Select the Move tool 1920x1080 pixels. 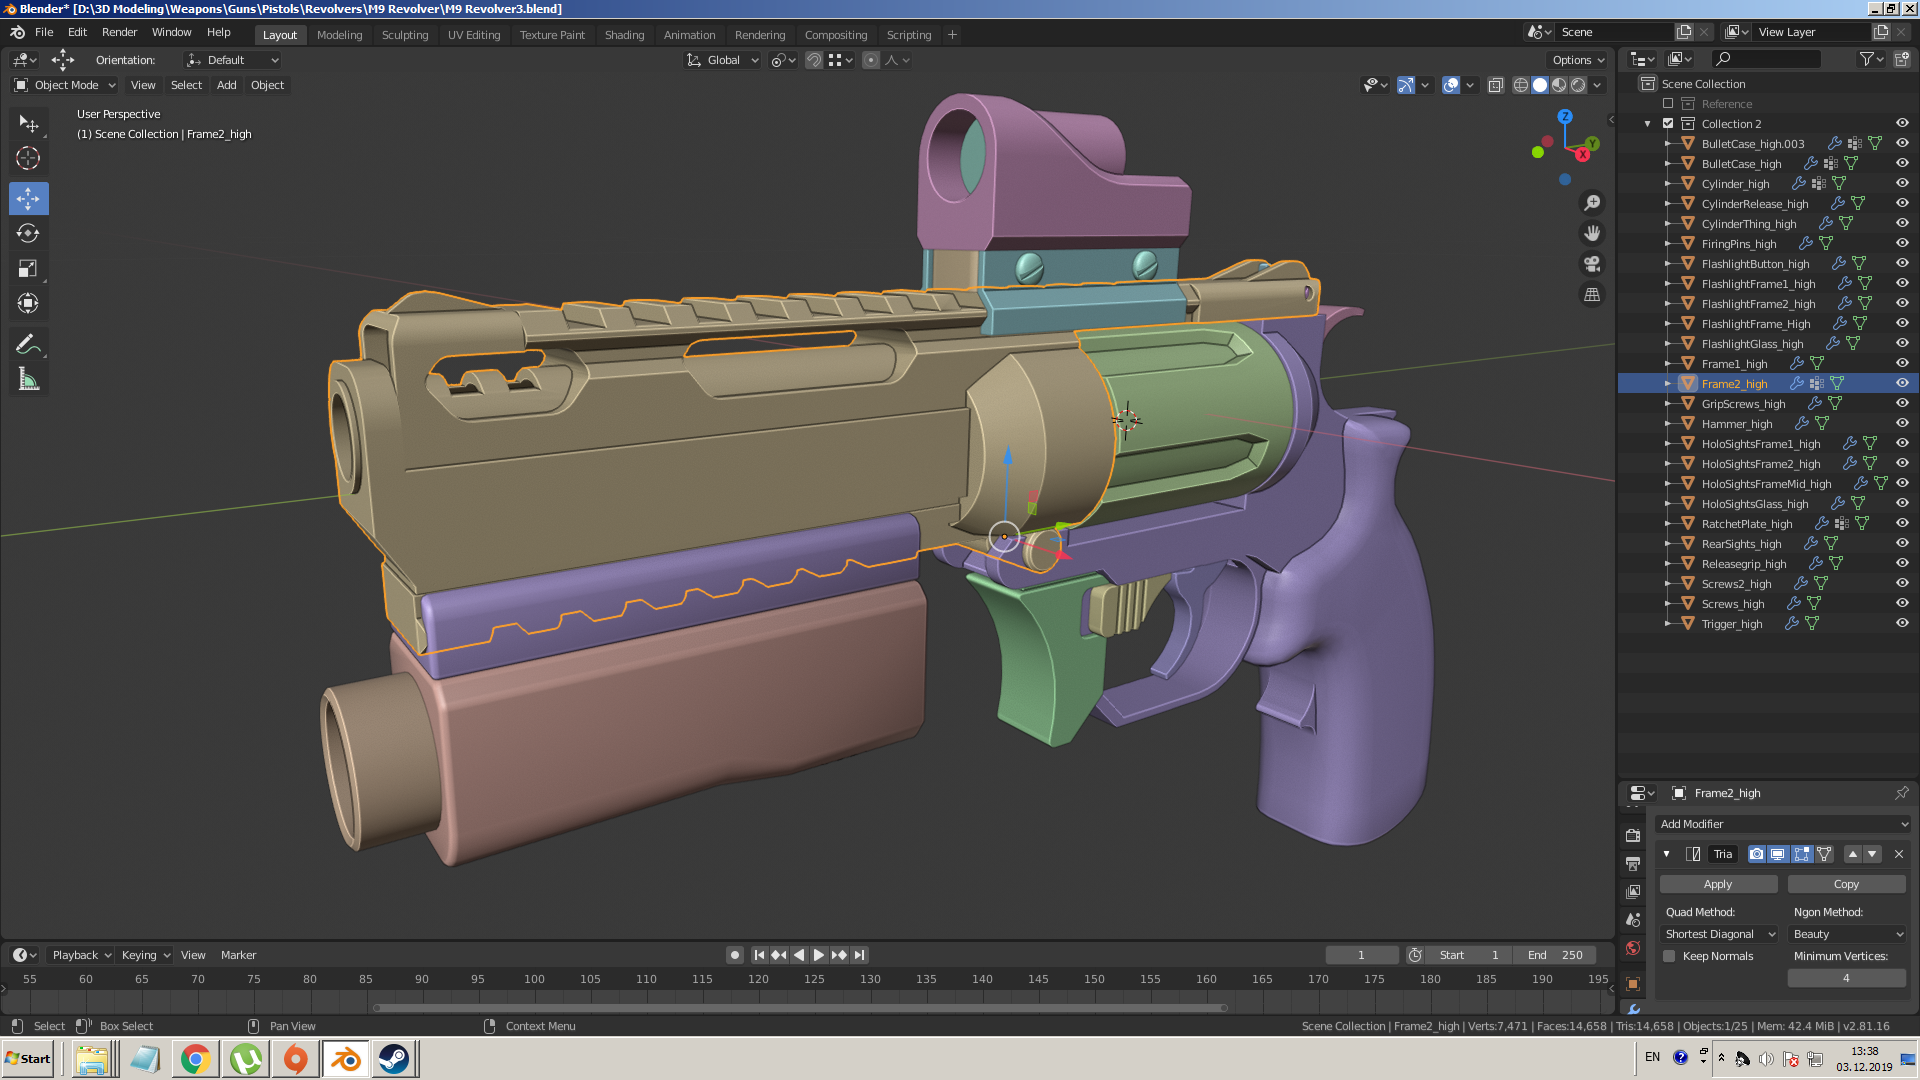28,198
